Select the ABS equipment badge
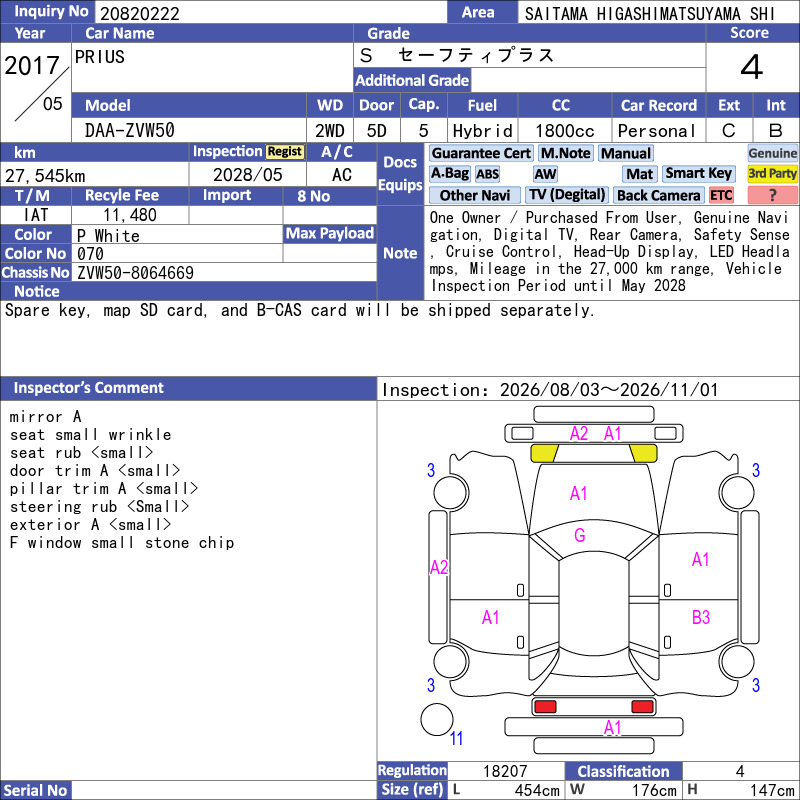The height and width of the screenshot is (800, 800). coord(487,174)
